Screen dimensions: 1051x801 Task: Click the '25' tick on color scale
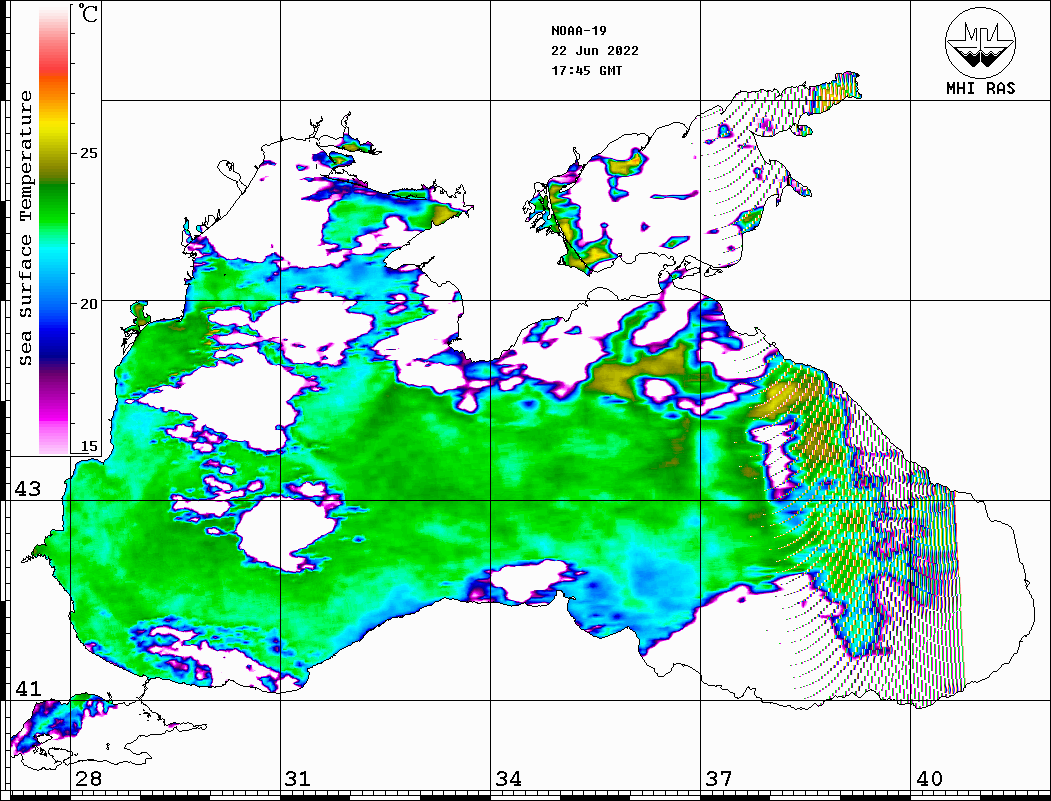(x=88, y=153)
